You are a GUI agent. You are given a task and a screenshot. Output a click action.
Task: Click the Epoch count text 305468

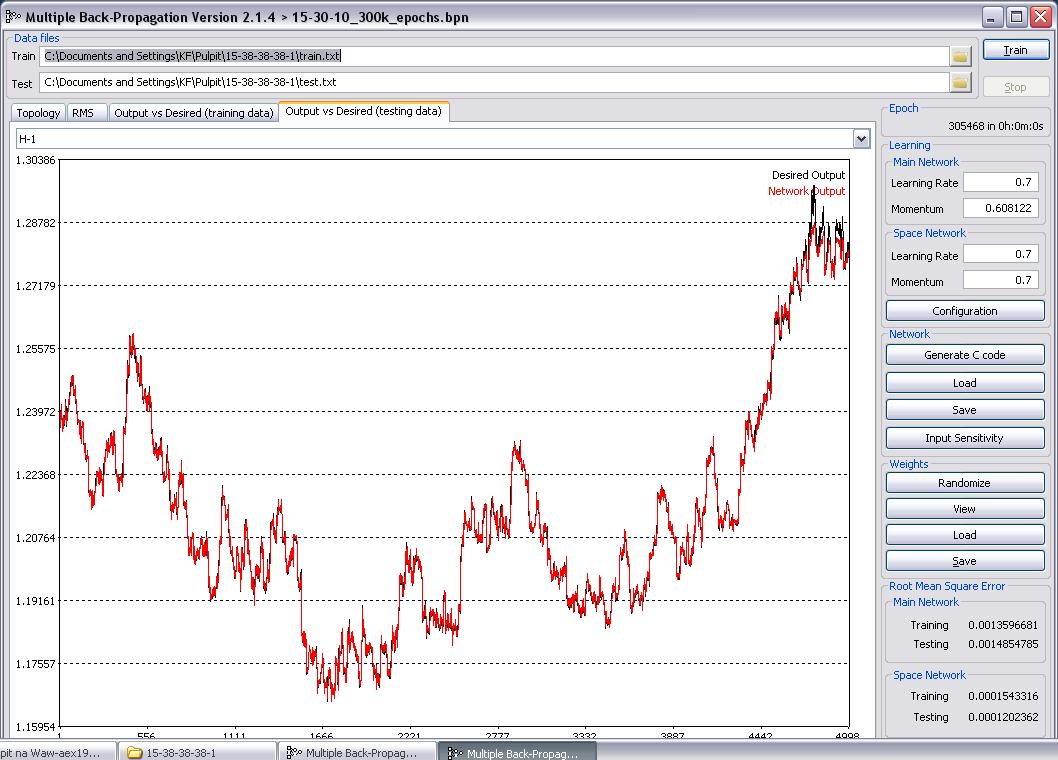(966, 126)
